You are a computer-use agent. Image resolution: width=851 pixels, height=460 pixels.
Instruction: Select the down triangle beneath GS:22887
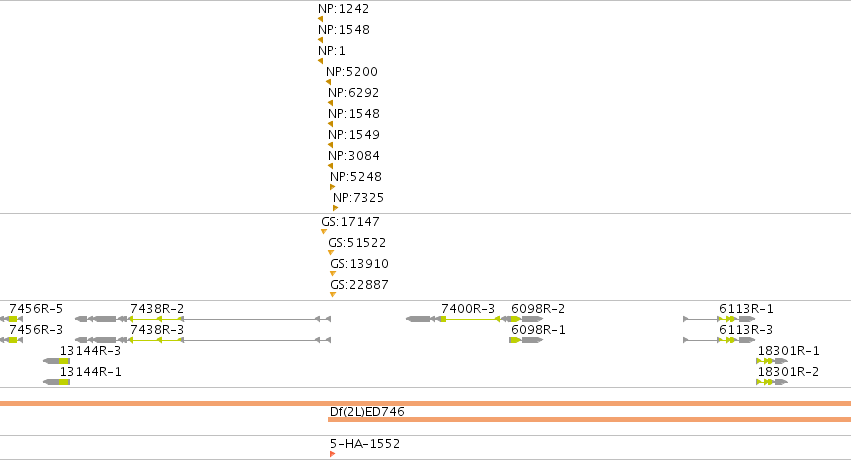click(x=333, y=295)
